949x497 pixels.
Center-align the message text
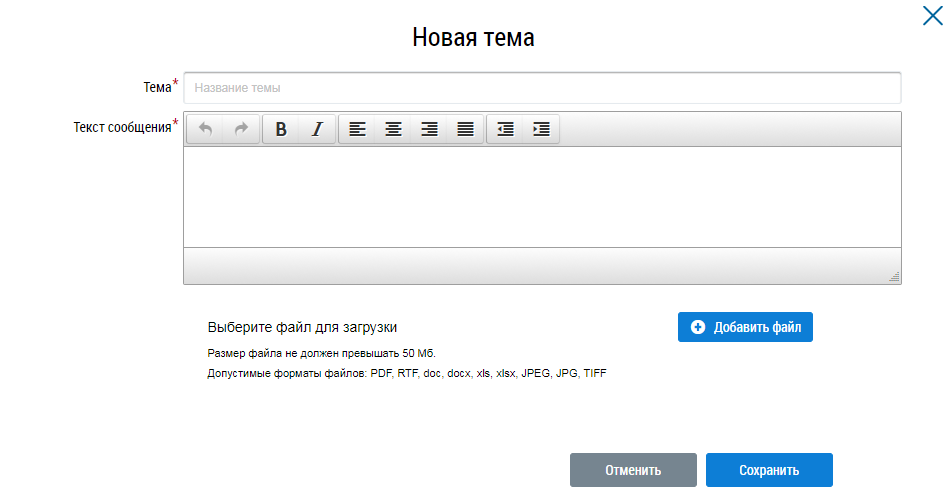[393, 129]
